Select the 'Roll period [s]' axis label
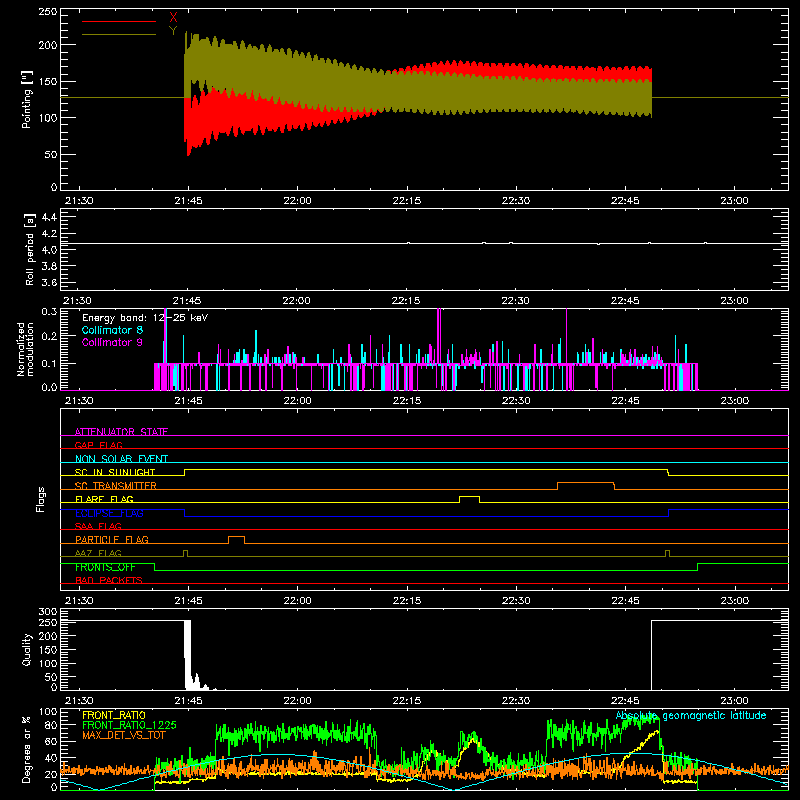The width and height of the screenshot is (800, 800). (x=30, y=249)
